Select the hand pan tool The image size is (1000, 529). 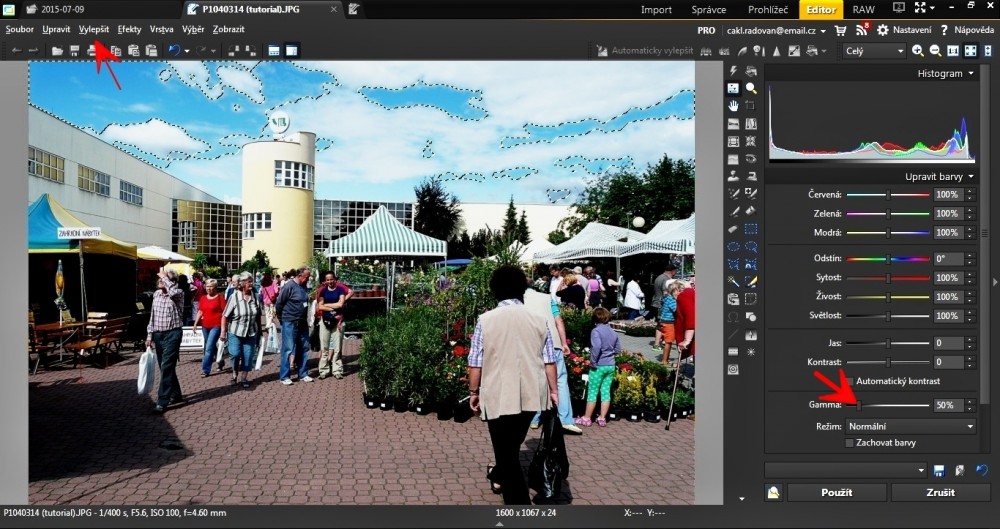click(x=733, y=105)
